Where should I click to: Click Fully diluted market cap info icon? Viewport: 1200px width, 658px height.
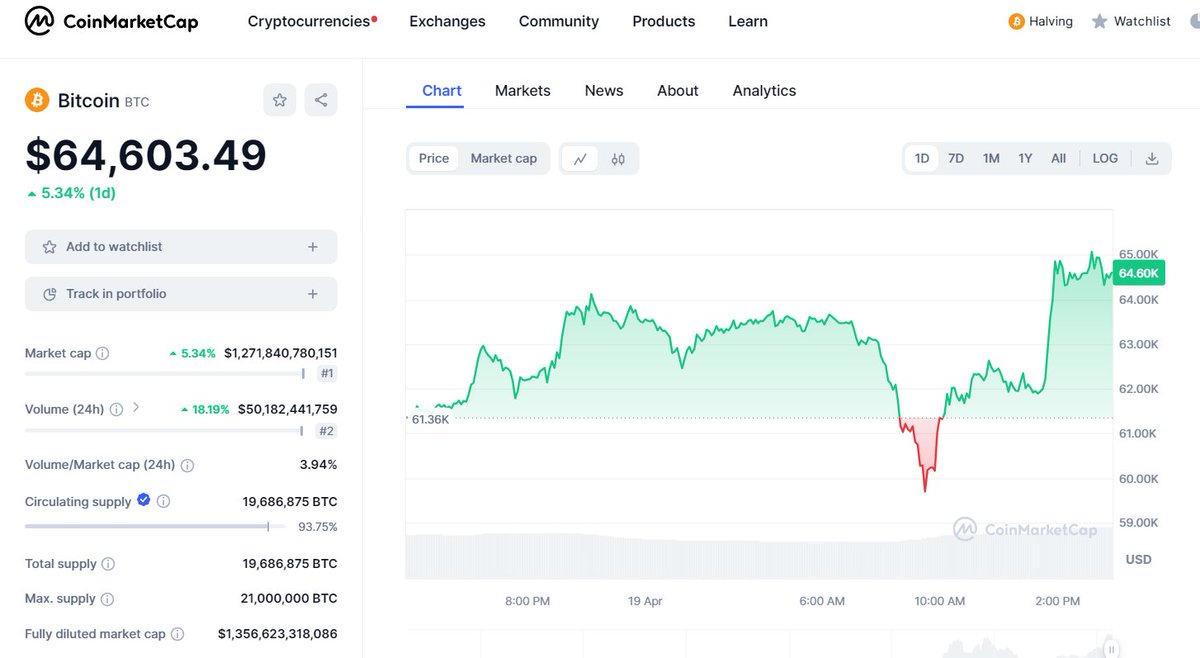177,634
